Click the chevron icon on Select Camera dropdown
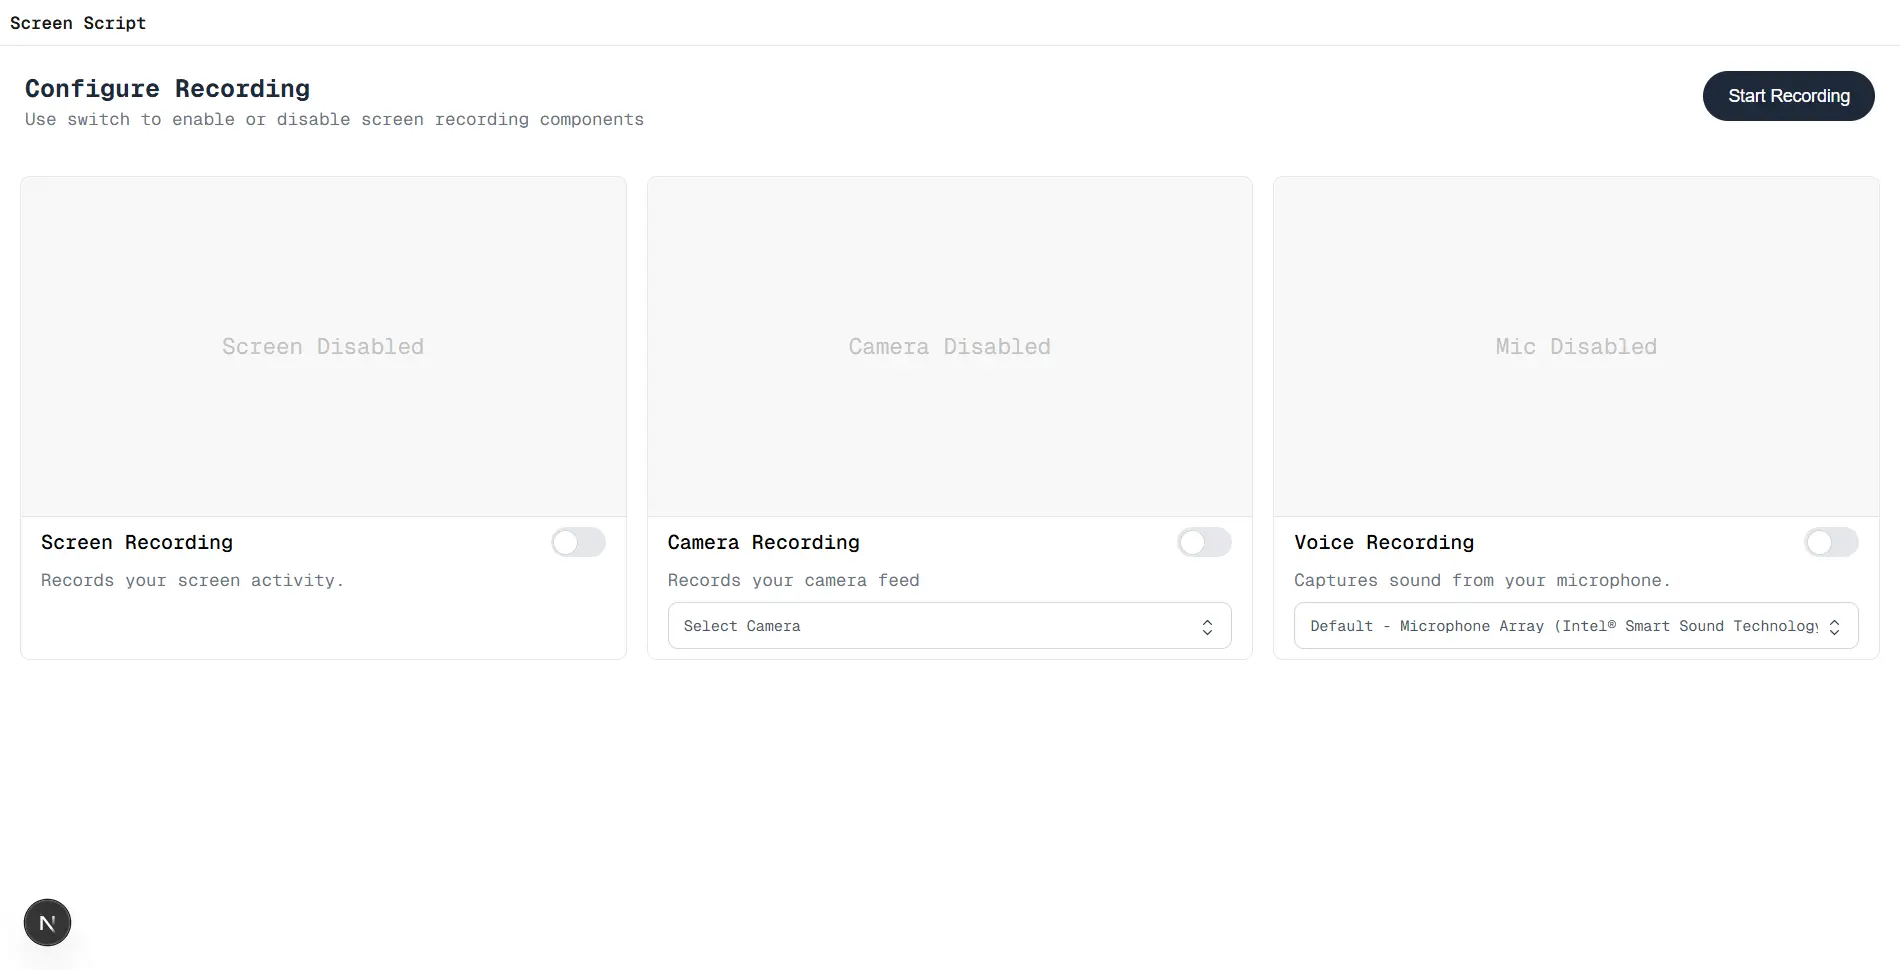The height and width of the screenshot is (970, 1900). [x=1207, y=625]
